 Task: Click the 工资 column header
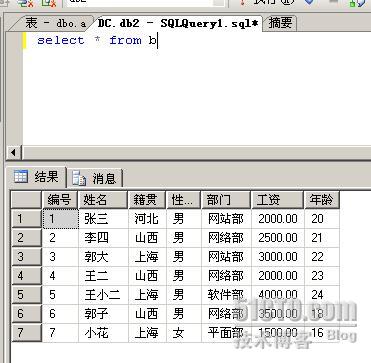(x=277, y=200)
